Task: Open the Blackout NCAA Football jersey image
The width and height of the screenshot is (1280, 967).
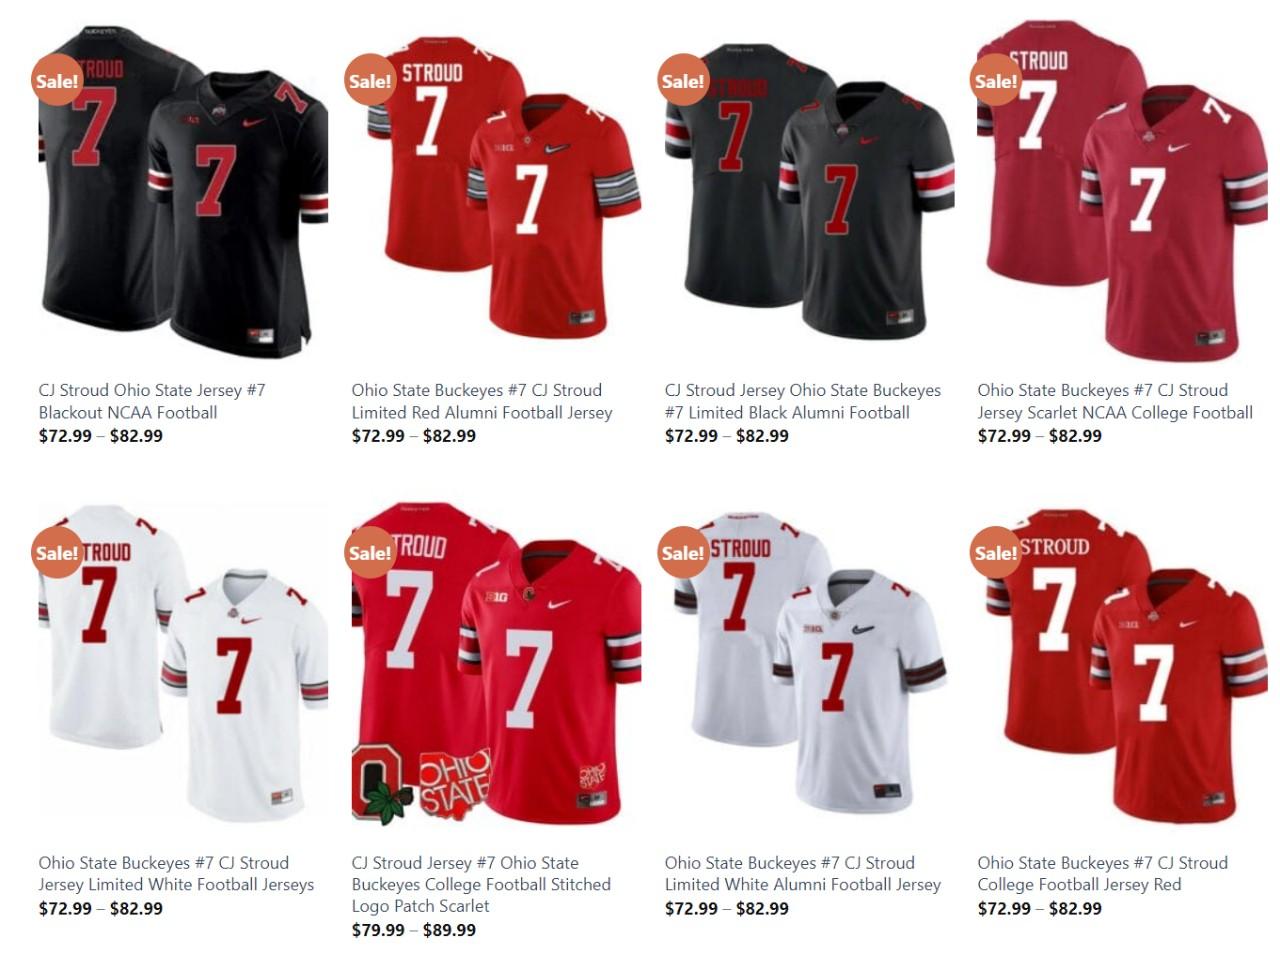Action: point(183,191)
